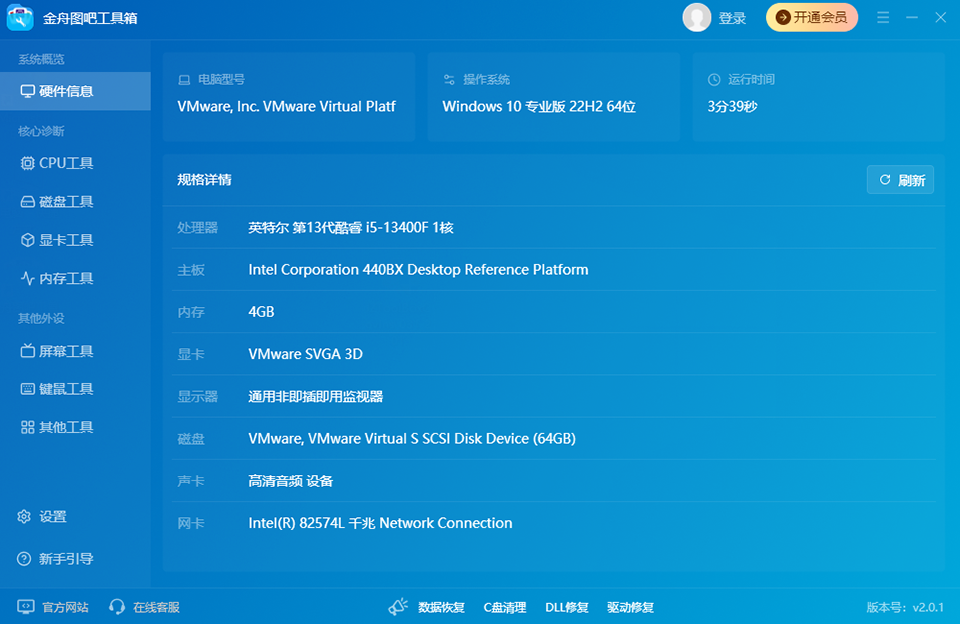The image size is (960, 624).
Task: Click the settings gear icon
Action: pos(24,517)
